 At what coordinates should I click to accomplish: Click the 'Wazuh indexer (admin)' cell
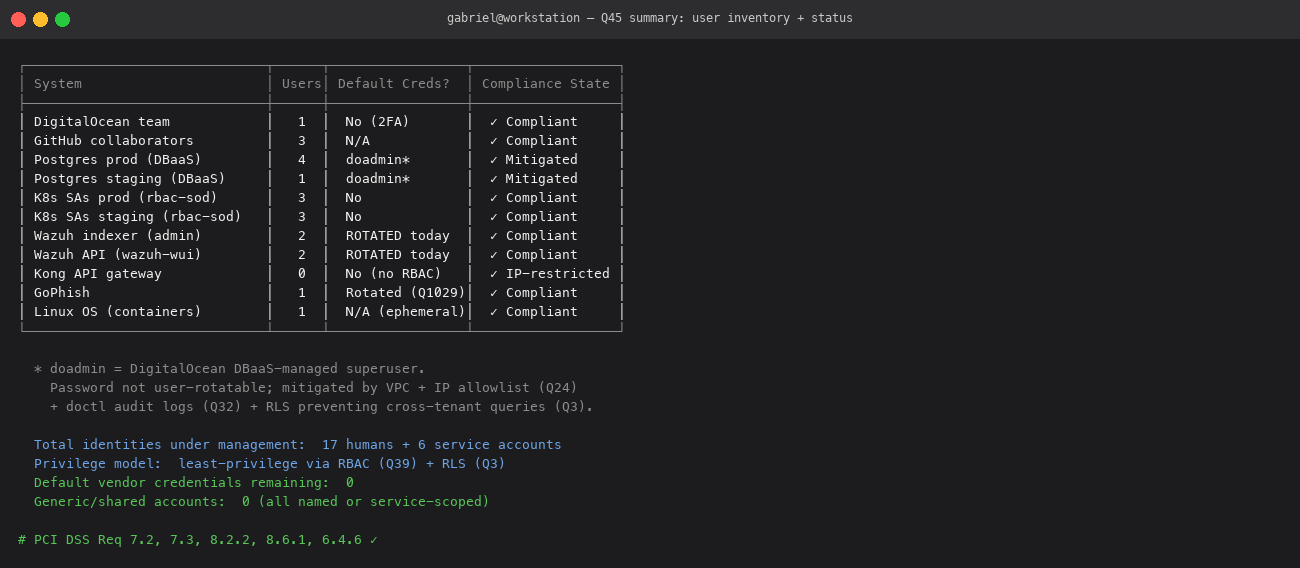[118, 236]
